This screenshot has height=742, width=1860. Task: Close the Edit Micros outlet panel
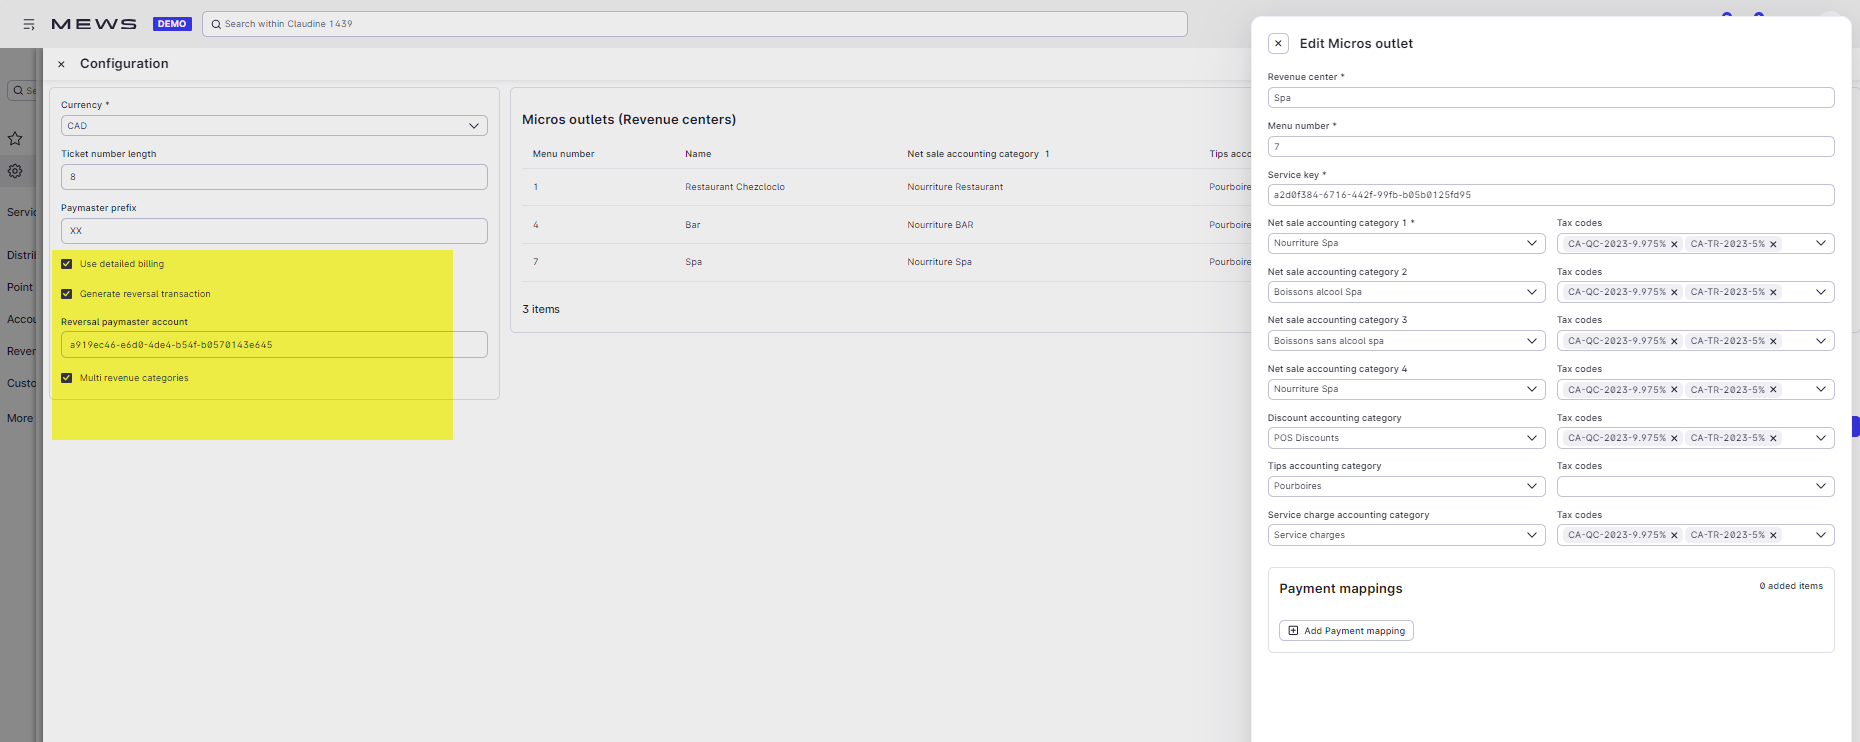pyautogui.click(x=1278, y=44)
